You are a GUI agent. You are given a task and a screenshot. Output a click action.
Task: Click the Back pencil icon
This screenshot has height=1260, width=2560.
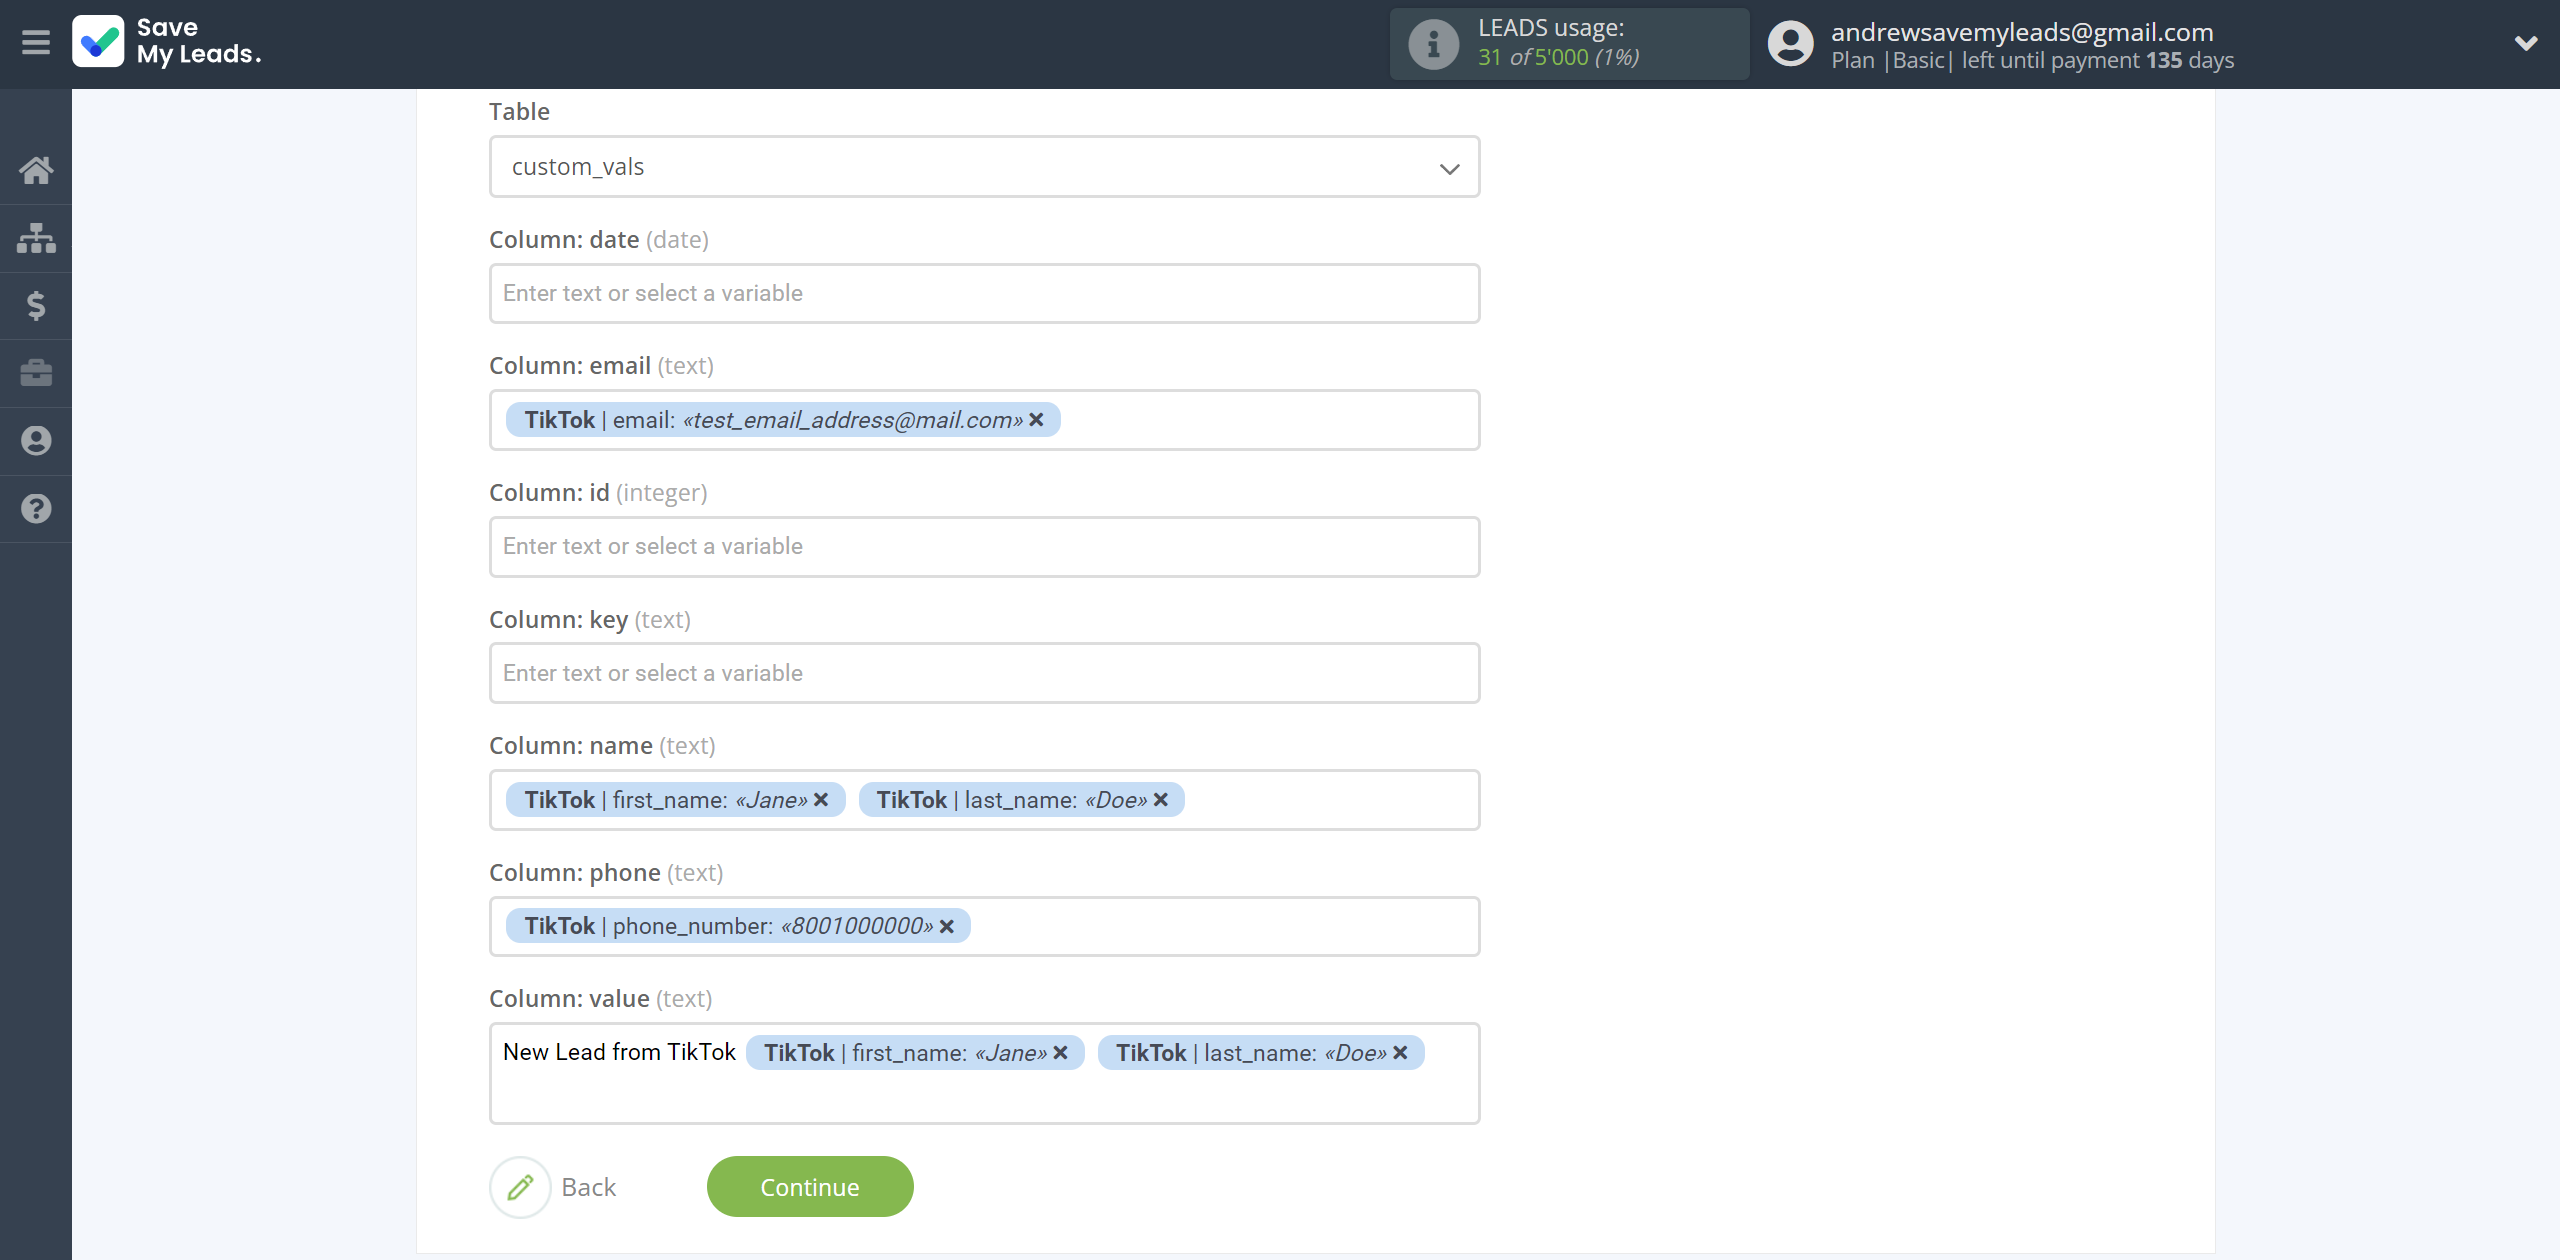coord(520,1187)
